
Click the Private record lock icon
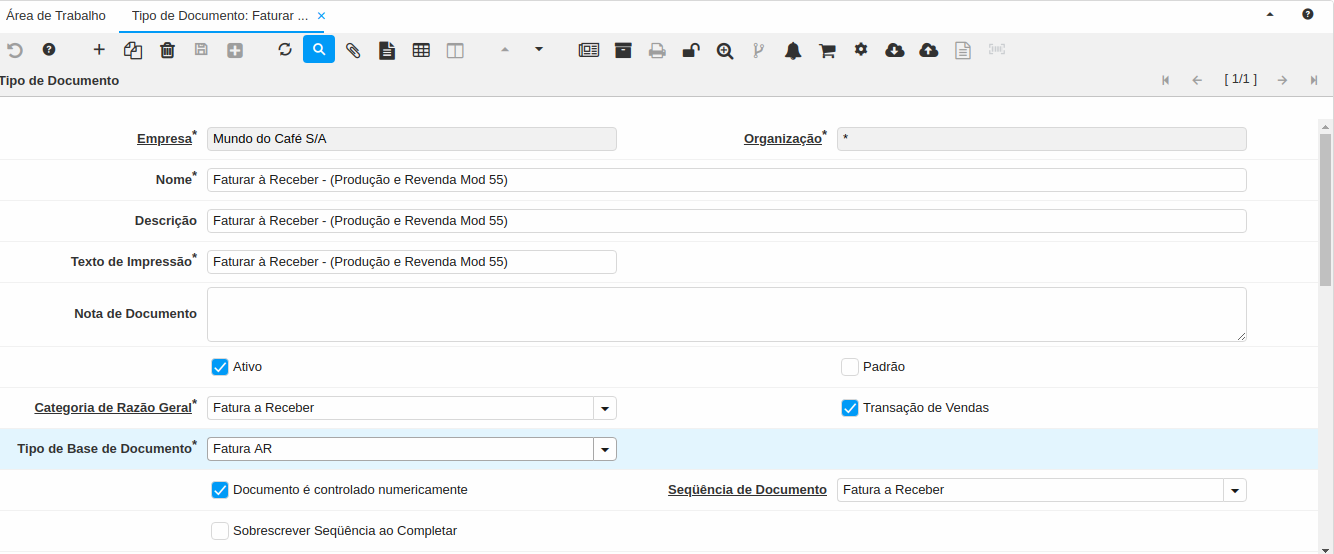tap(691, 49)
